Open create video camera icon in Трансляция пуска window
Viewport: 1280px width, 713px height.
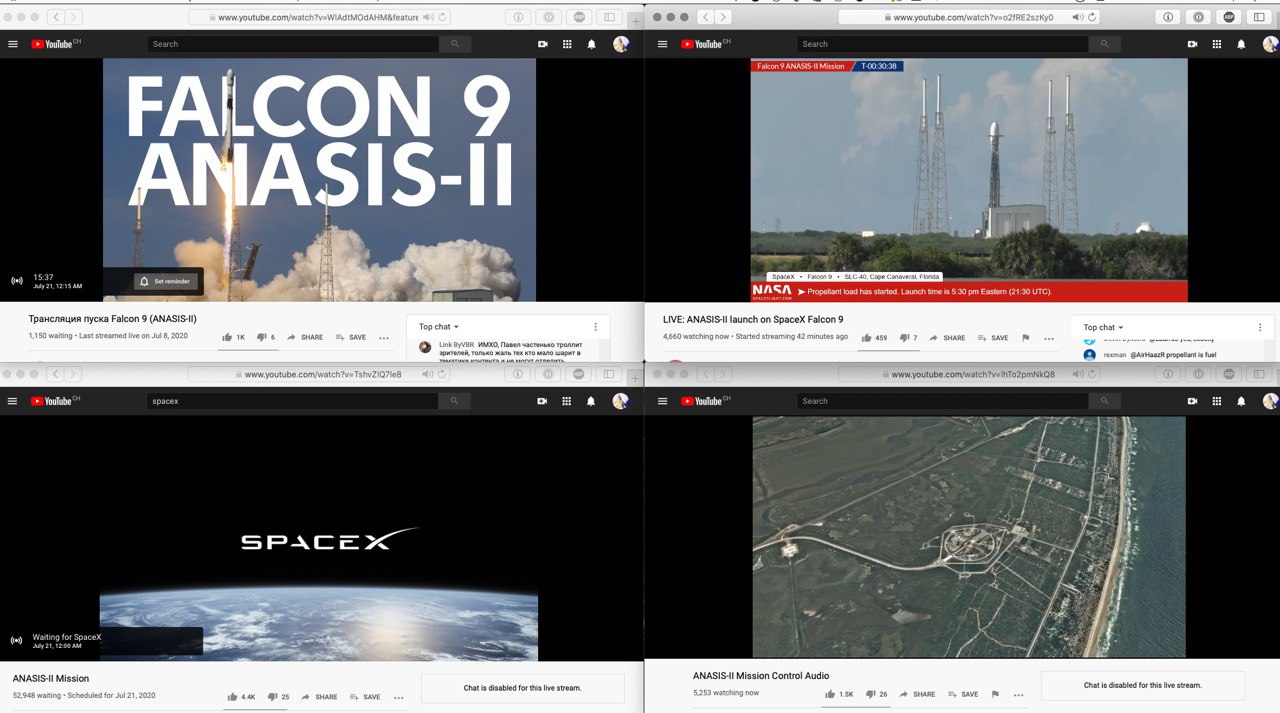point(543,44)
